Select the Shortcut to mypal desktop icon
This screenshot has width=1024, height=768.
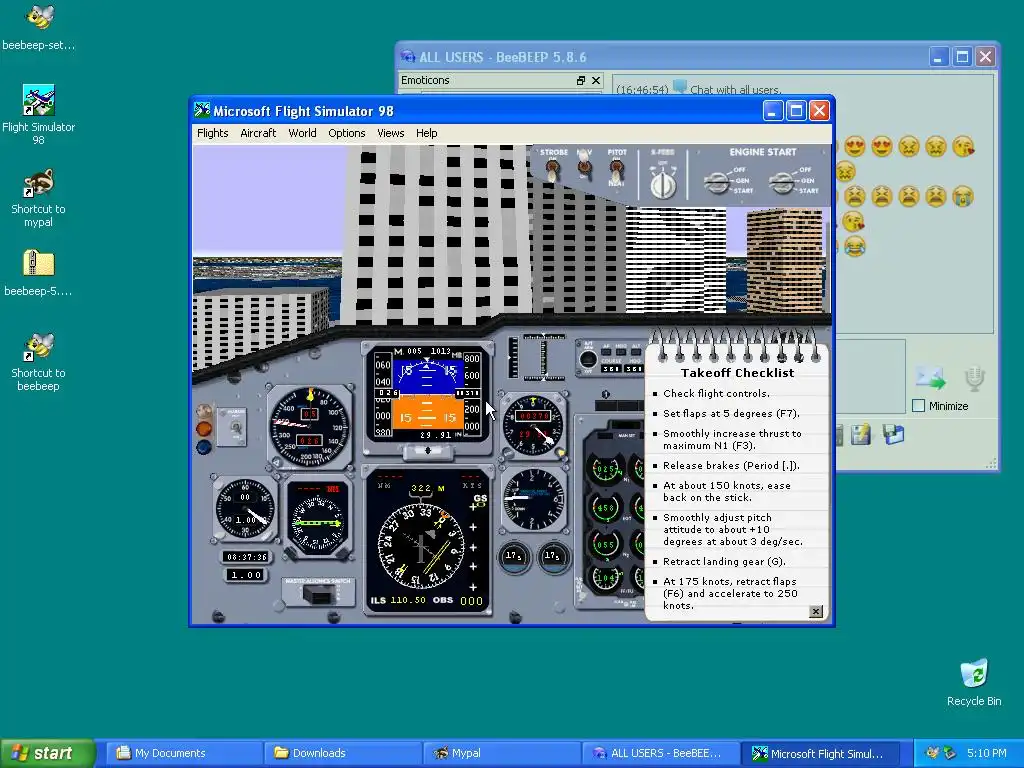pos(39,198)
